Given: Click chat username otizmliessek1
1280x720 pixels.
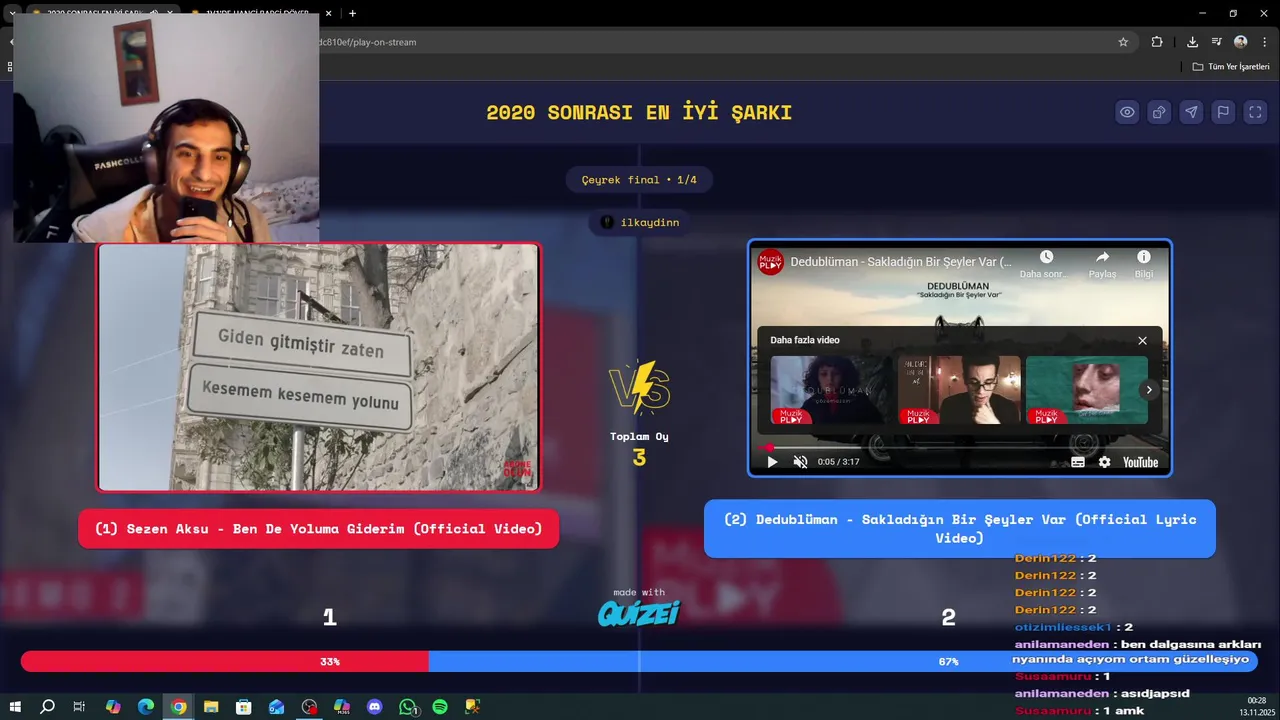Looking at the screenshot, I should pos(1063,627).
